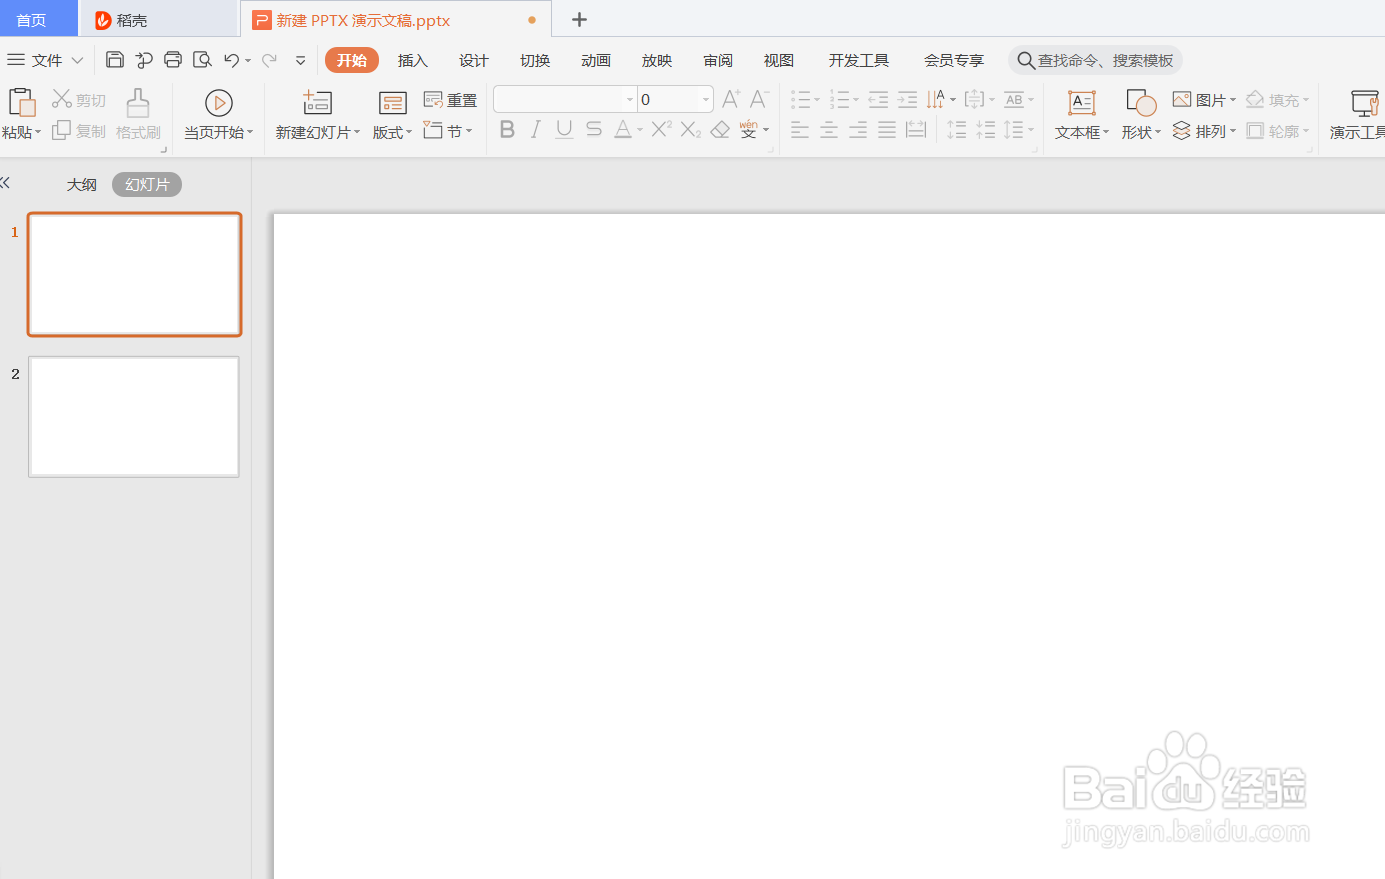Expand the Section (节) dropdown
The image size is (1385, 879).
(x=468, y=131)
